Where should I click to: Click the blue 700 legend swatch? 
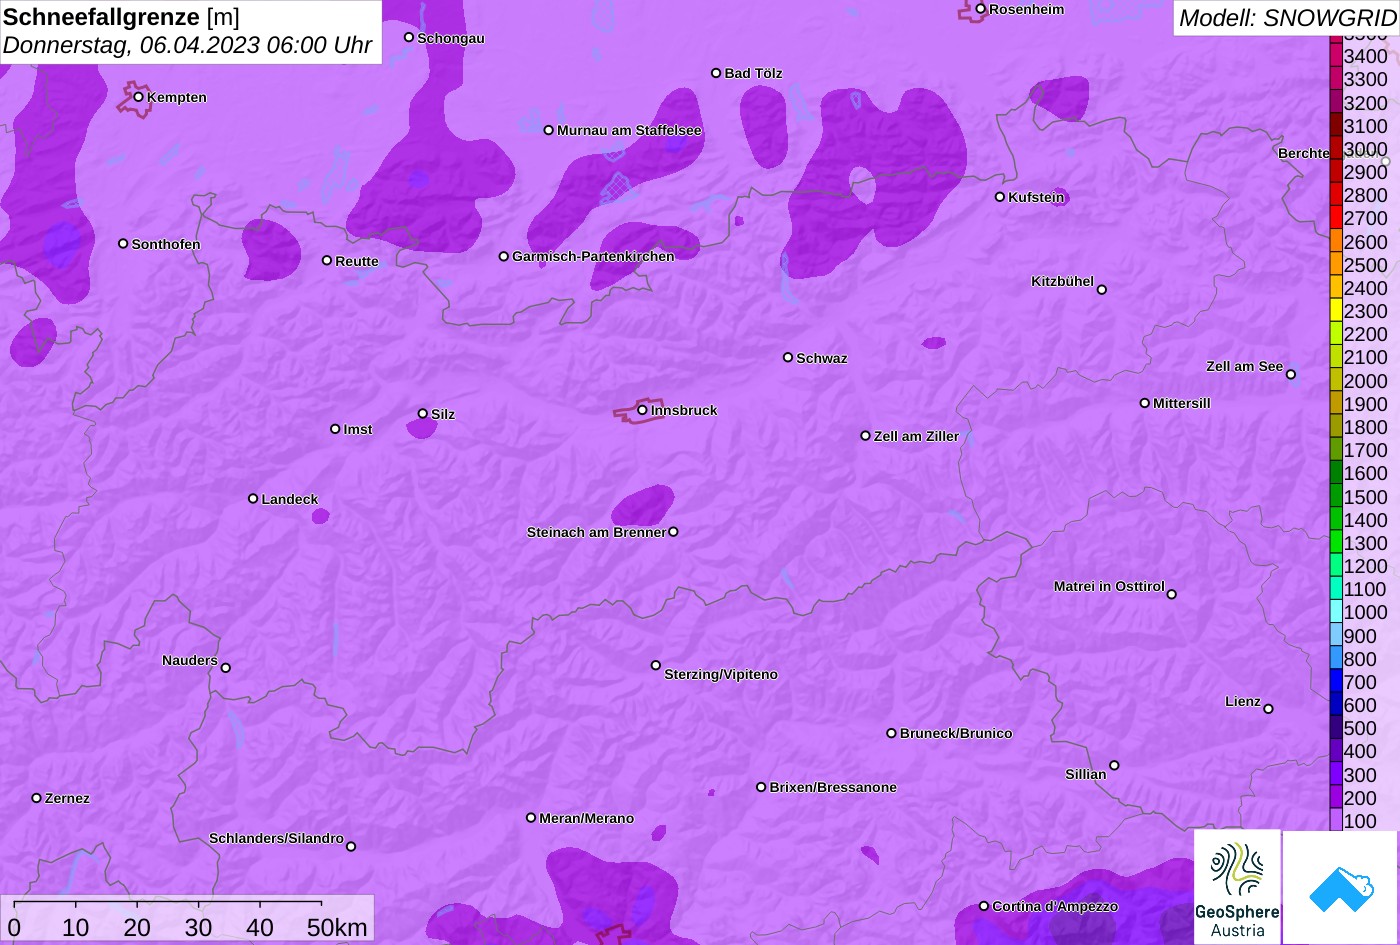pos(1335,682)
